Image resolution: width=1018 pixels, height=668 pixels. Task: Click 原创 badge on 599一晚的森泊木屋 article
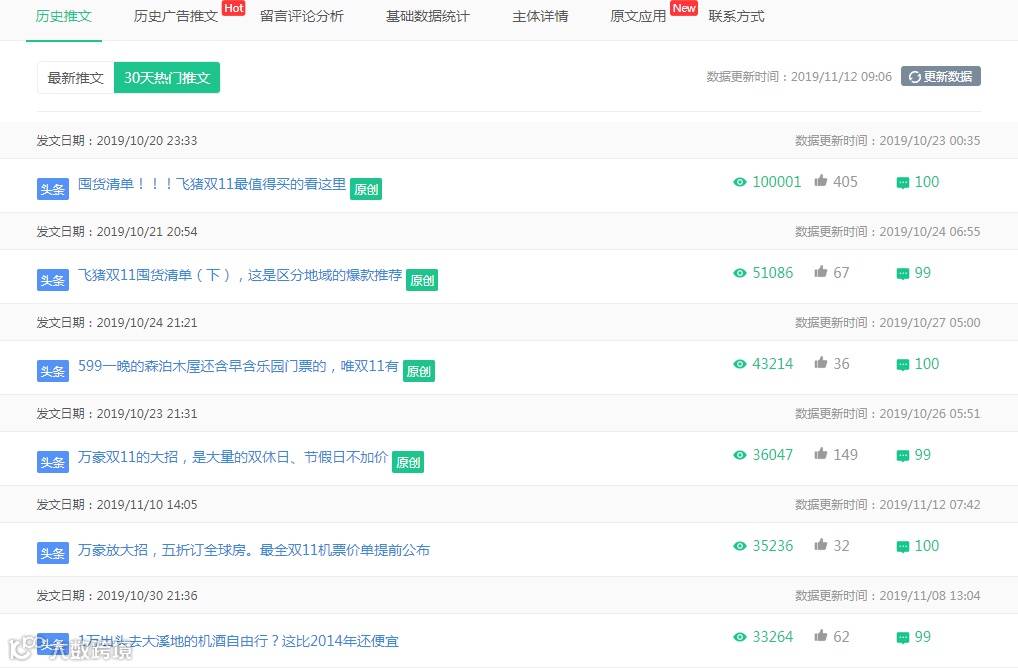point(419,371)
